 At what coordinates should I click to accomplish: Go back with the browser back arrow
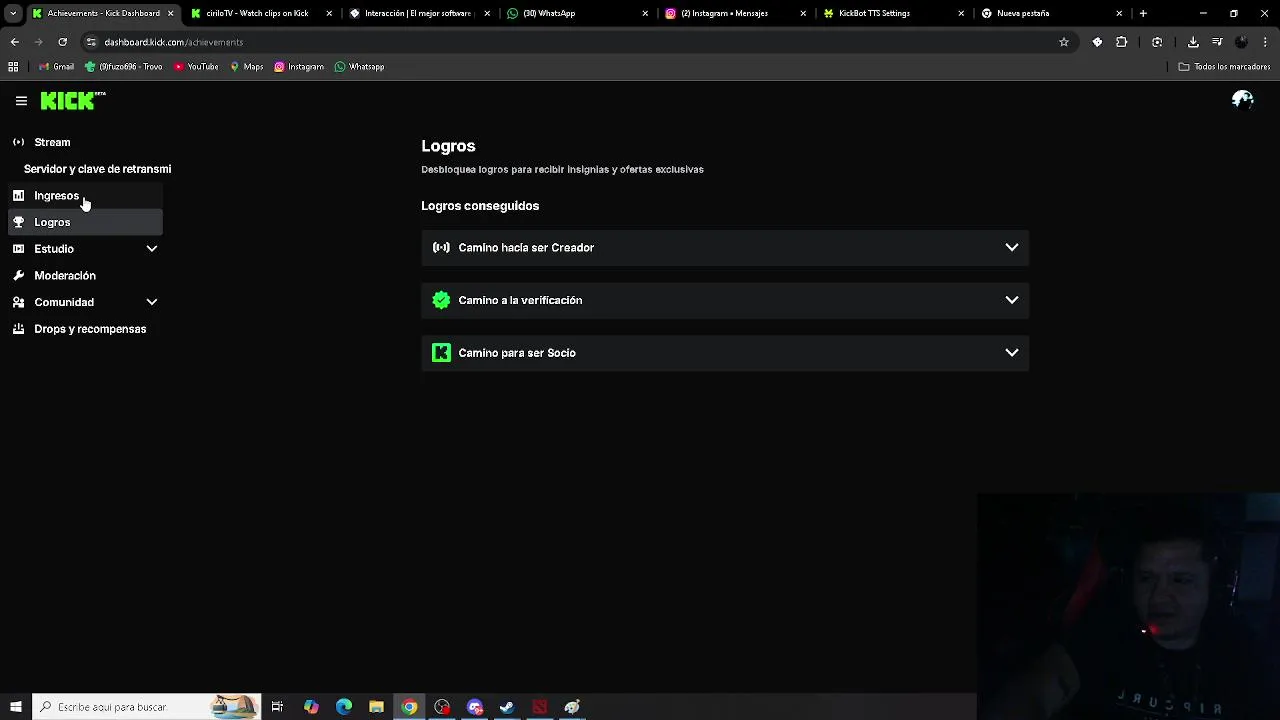14,42
